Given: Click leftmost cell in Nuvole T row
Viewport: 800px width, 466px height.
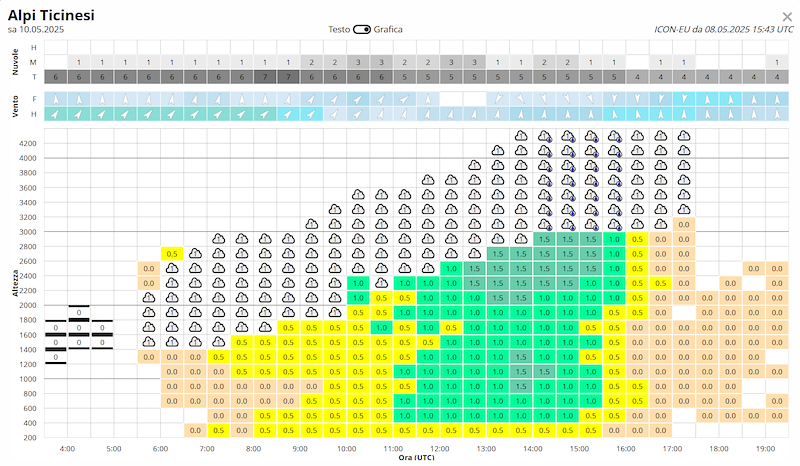Looking at the screenshot, I should tap(56, 77).
